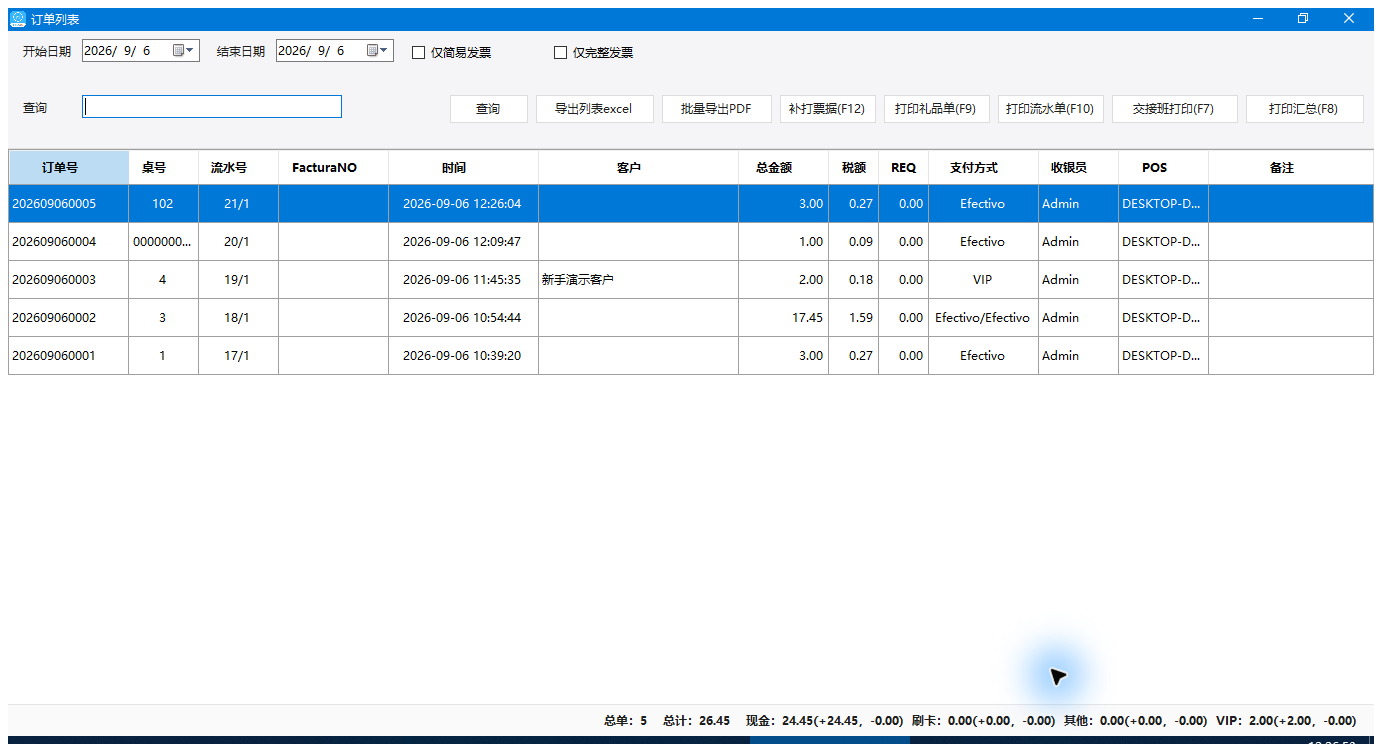The height and width of the screenshot is (744, 1382).
Task: Sort by 时间 column header
Action: pos(464,168)
